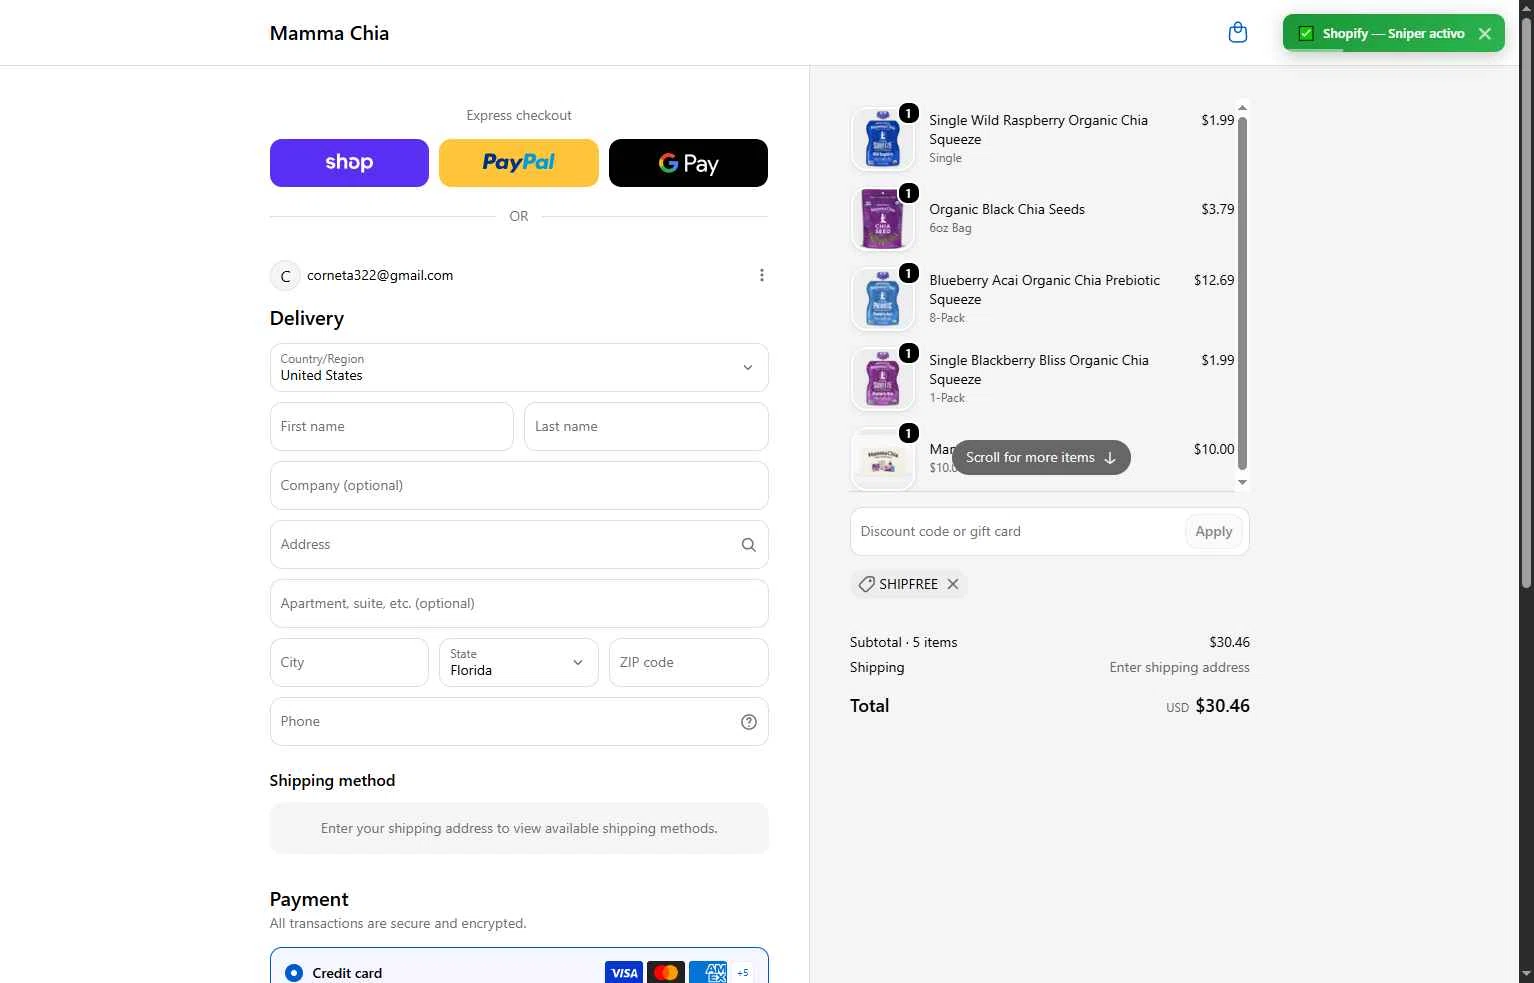1534x983 pixels.
Task: Click the SHIPFREE discount tag icon
Action: 867,584
